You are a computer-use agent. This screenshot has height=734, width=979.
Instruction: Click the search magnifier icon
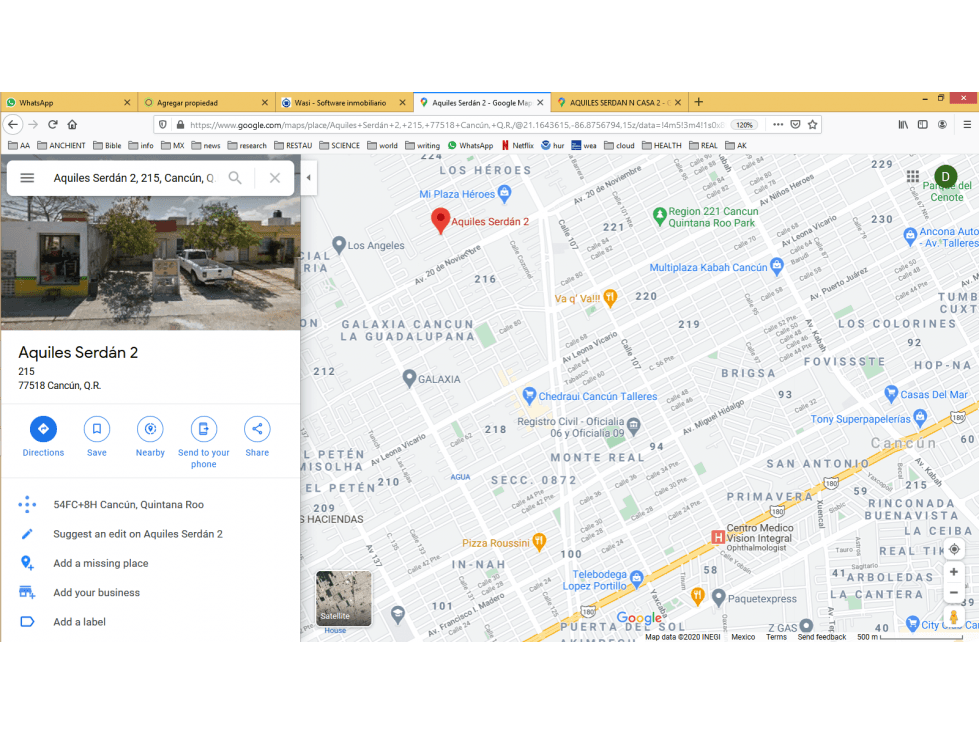235,178
